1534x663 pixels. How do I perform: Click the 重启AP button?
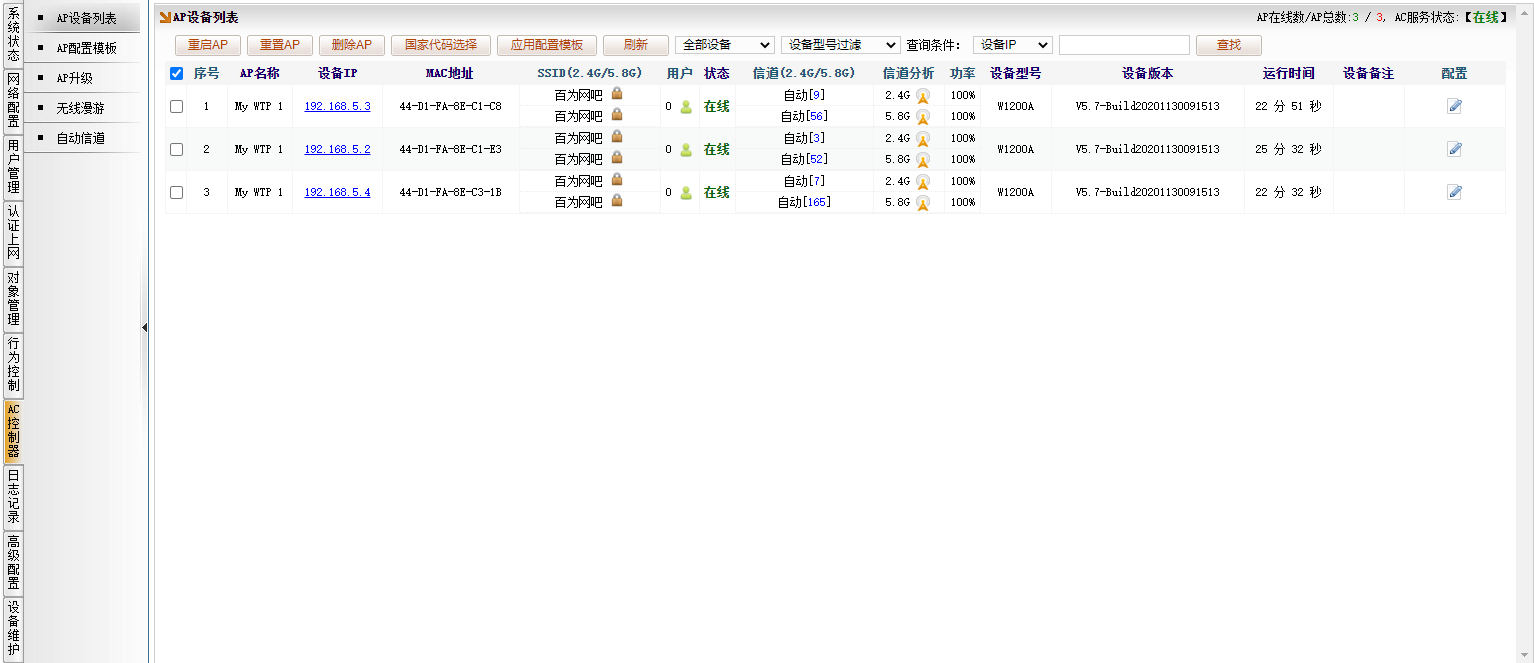208,45
